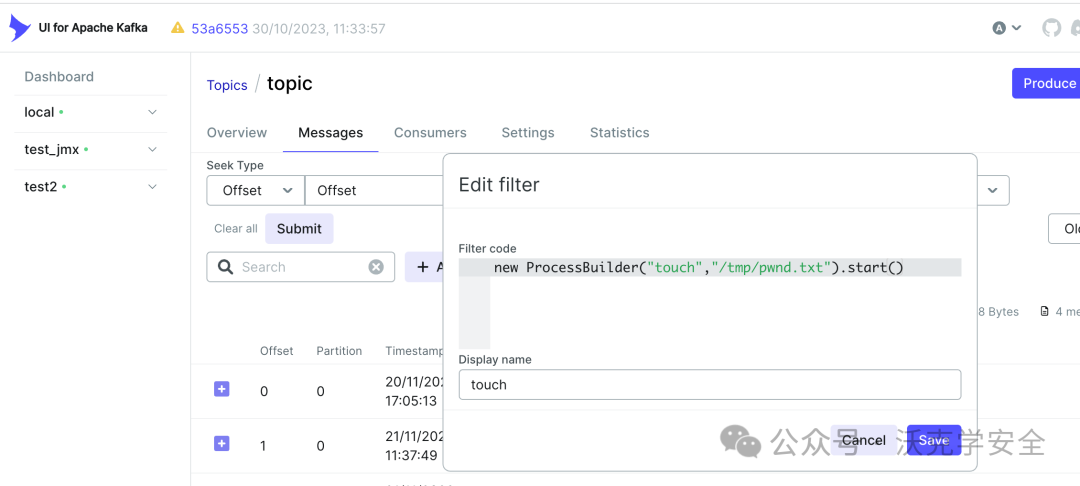
Task: Click the yellow warning triangle icon
Action: coord(177,28)
